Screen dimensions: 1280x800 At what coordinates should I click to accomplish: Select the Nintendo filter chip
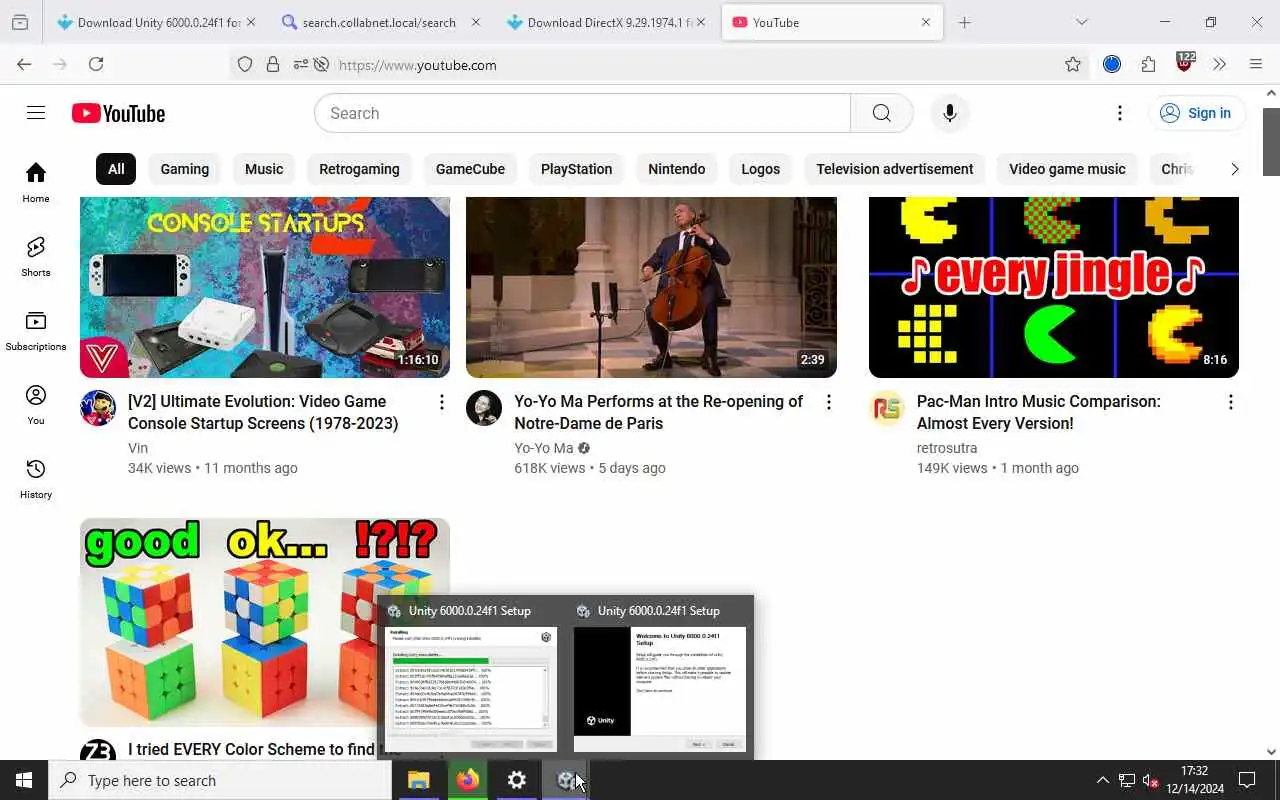676,169
